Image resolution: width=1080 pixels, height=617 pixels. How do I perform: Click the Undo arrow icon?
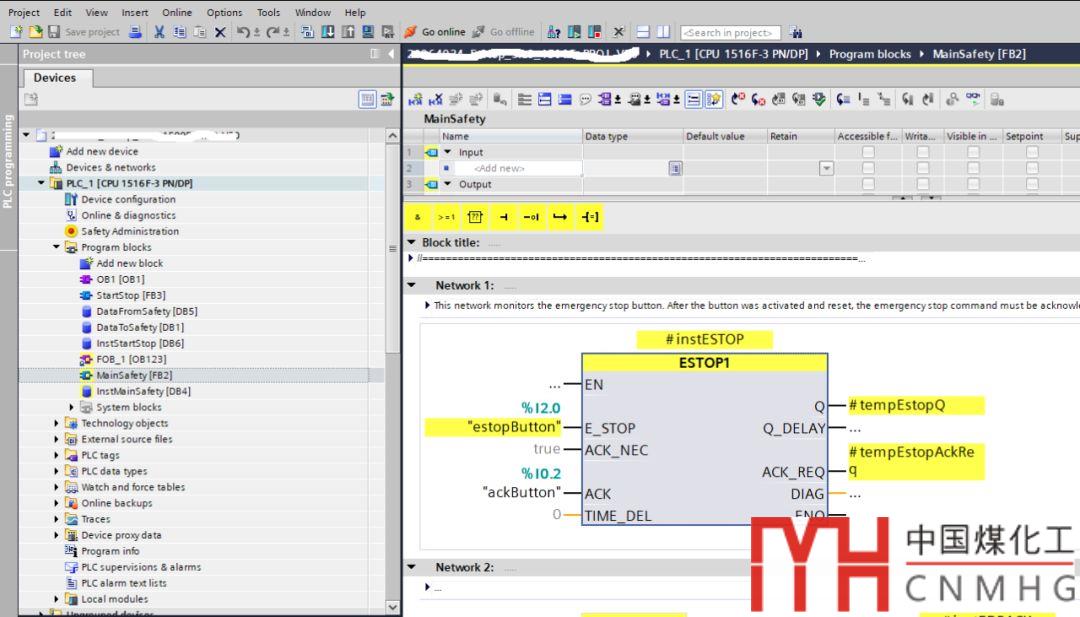click(x=243, y=32)
